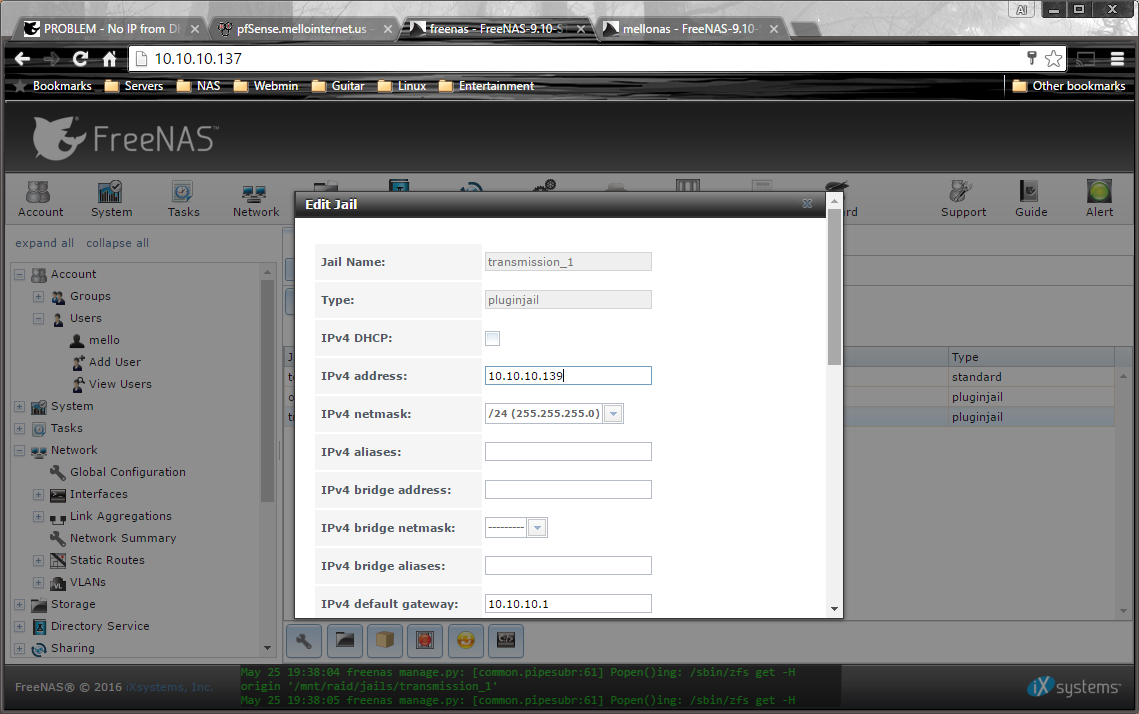Click the IPv4 default gateway field
This screenshot has width=1139, height=714.
point(568,604)
